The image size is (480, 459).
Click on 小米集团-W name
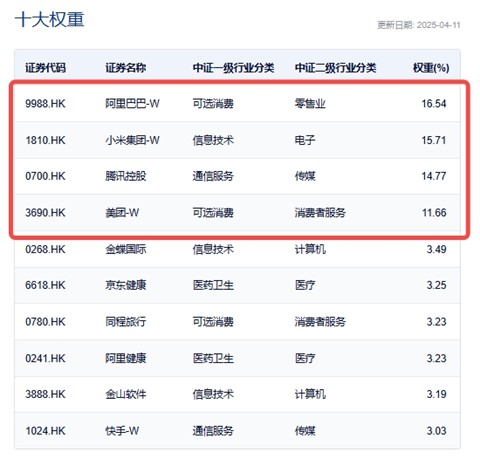[132, 140]
